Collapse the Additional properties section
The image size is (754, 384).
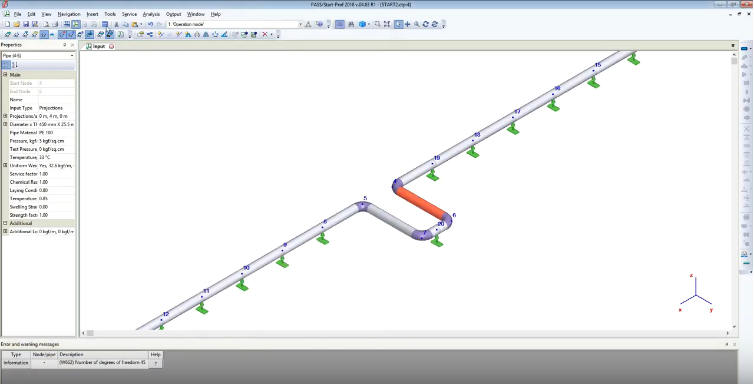[x=5, y=223]
